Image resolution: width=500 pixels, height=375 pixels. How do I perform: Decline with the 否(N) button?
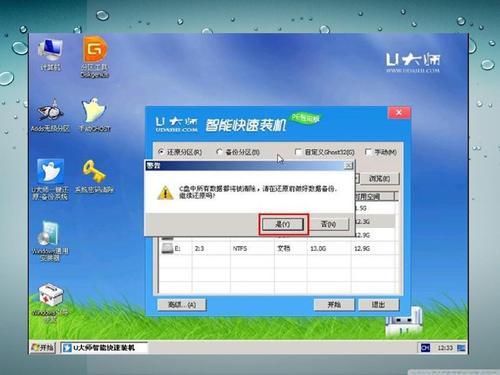(x=328, y=224)
